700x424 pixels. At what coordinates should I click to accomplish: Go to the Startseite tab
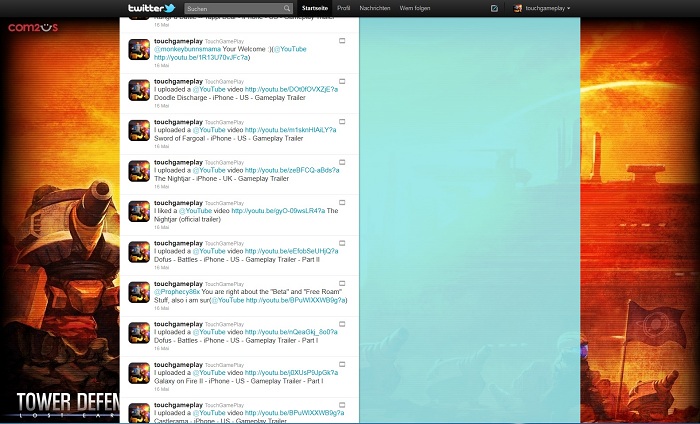point(315,8)
